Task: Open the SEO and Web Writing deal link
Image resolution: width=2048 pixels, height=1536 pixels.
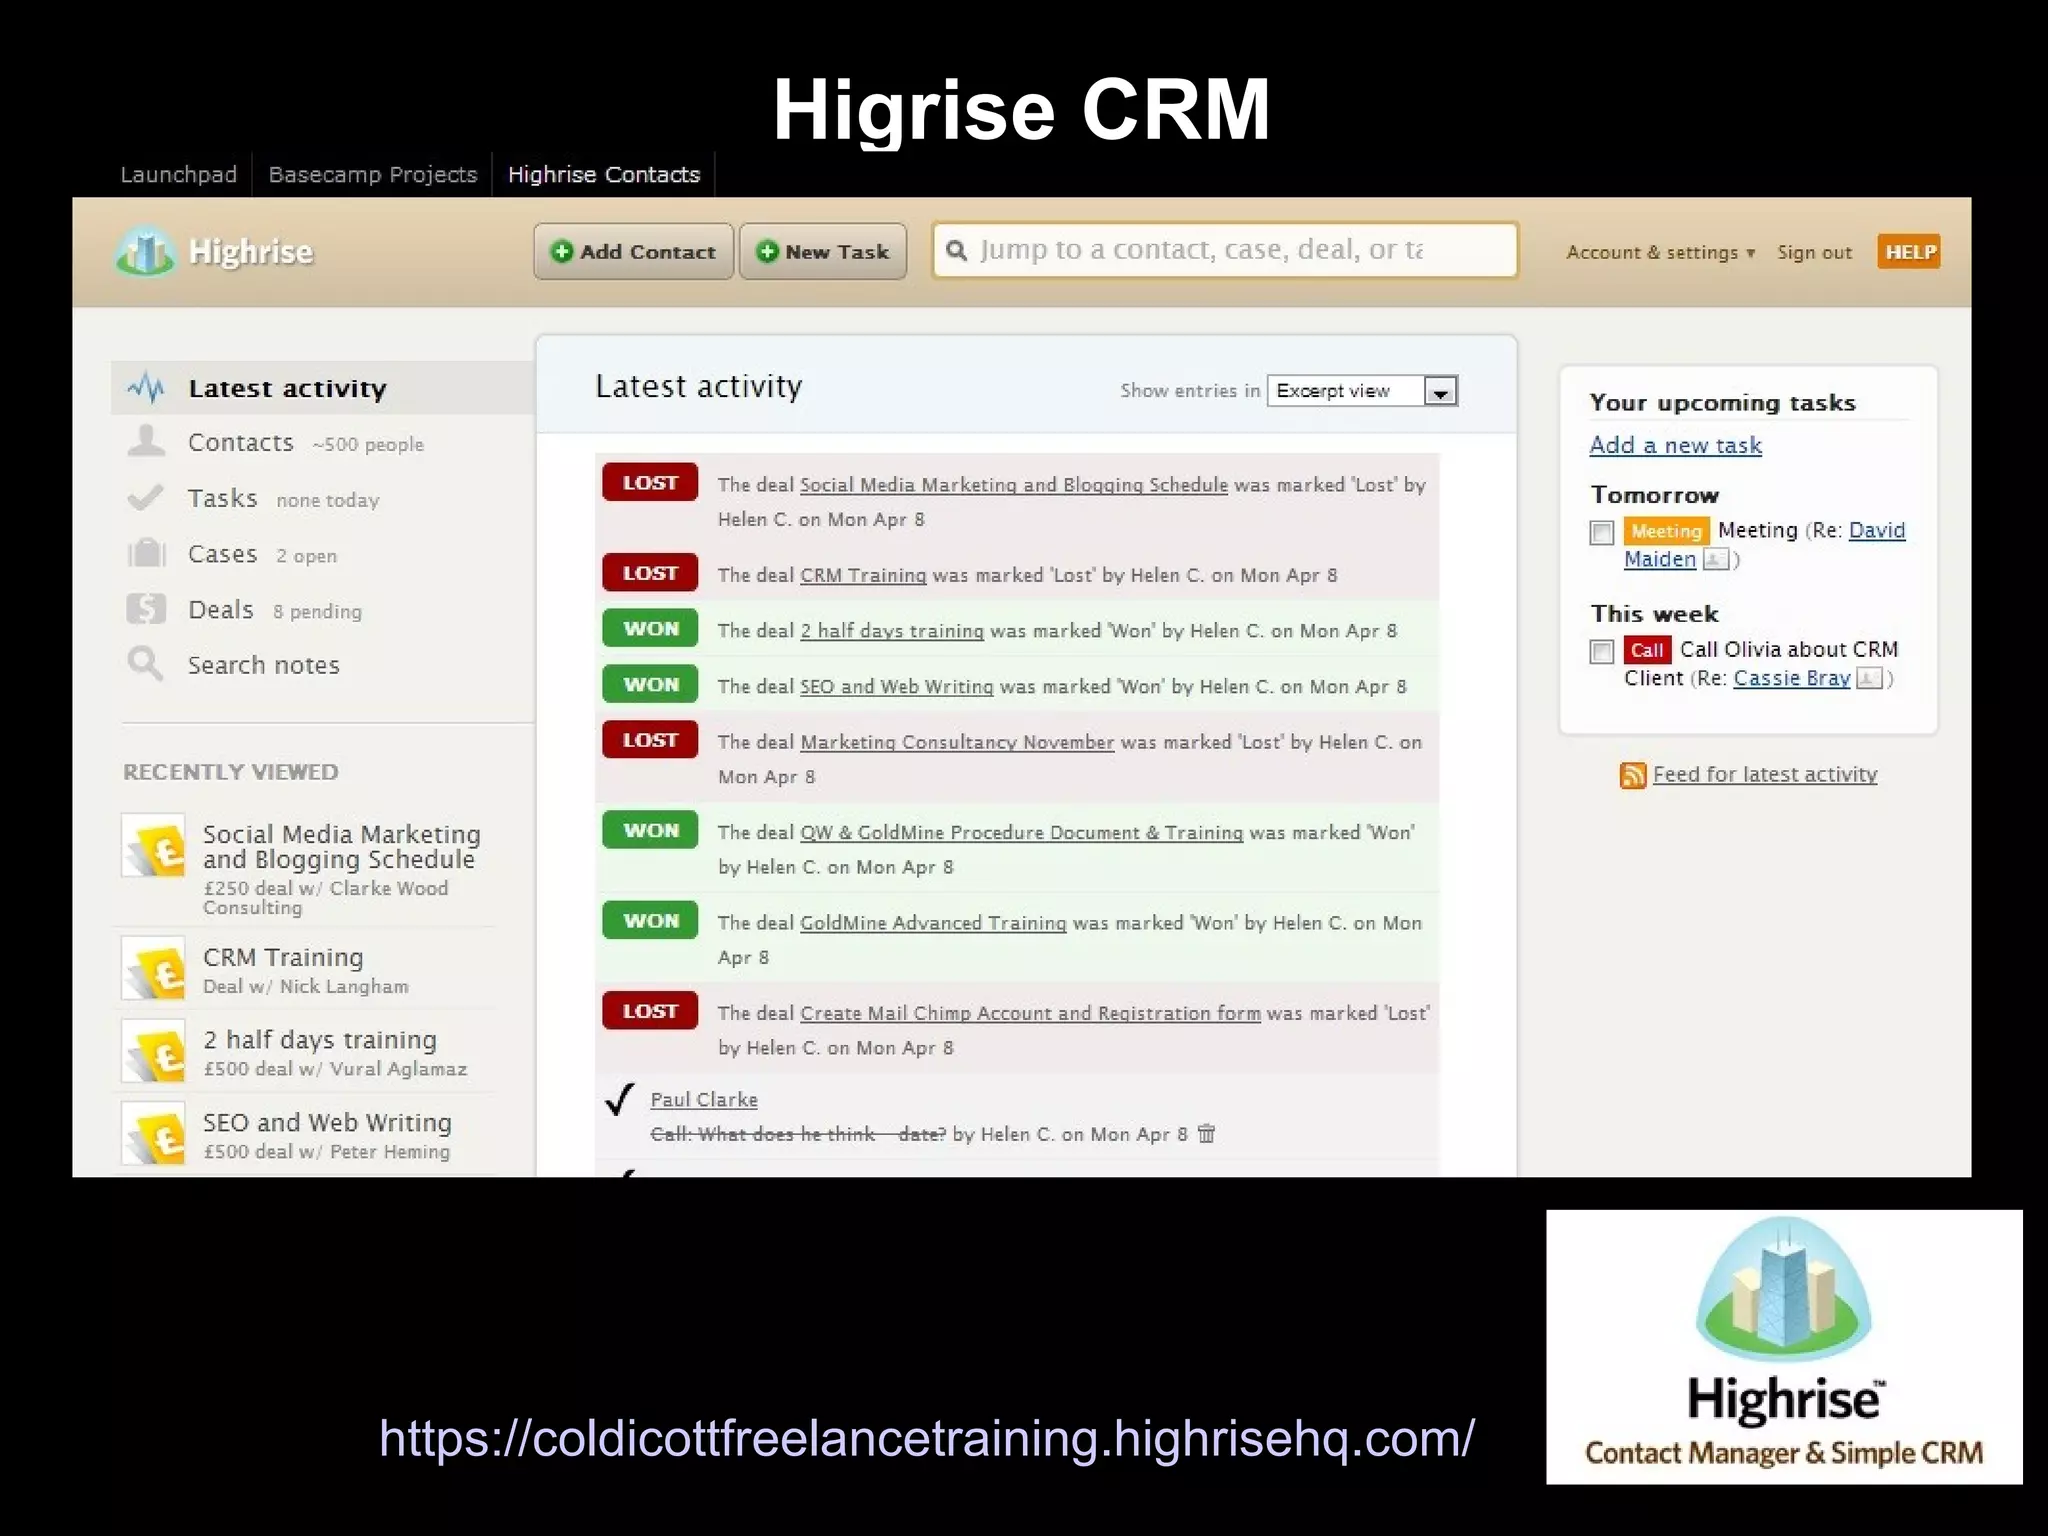Action: click(x=897, y=687)
